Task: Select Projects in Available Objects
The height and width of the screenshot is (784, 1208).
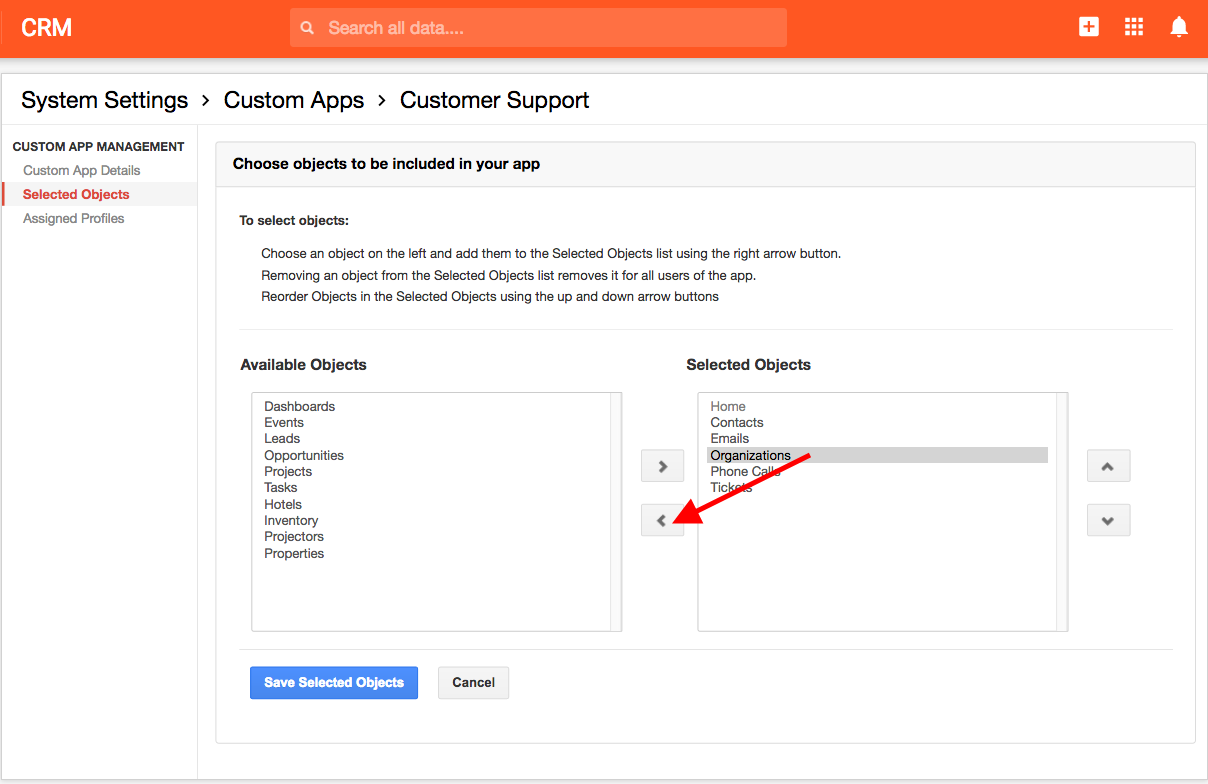Action: click(288, 471)
